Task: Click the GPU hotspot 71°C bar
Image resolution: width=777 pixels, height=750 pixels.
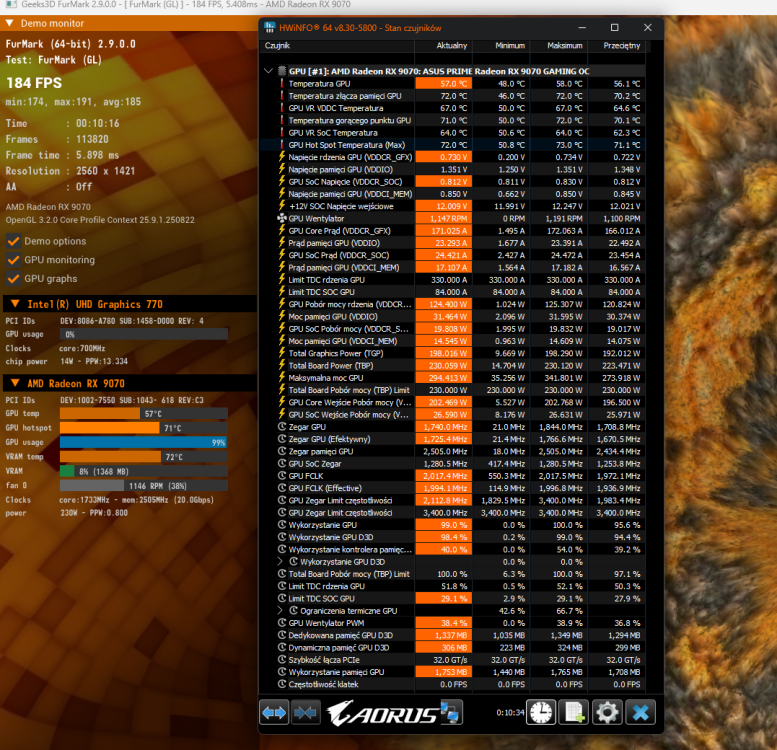Action: click(x=144, y=428)
